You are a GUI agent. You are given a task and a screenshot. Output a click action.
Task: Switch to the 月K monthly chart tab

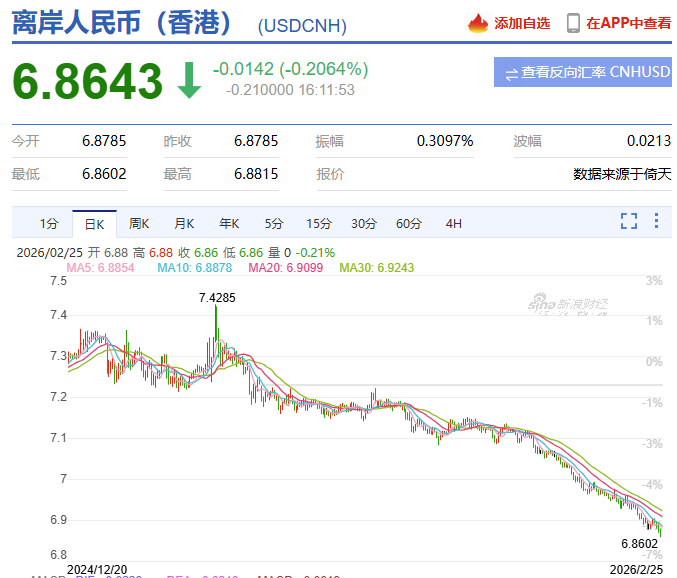click(184, 223)
